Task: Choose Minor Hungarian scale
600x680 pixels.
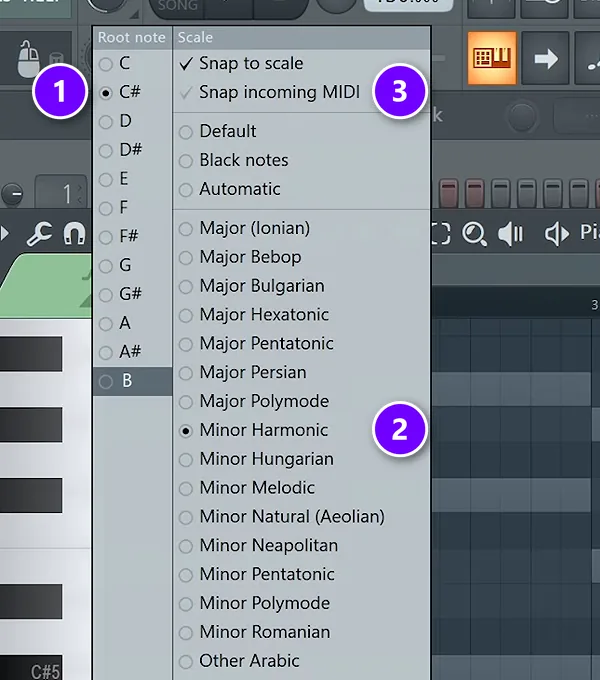Action: pyautogui.click(x=301, y=459)
